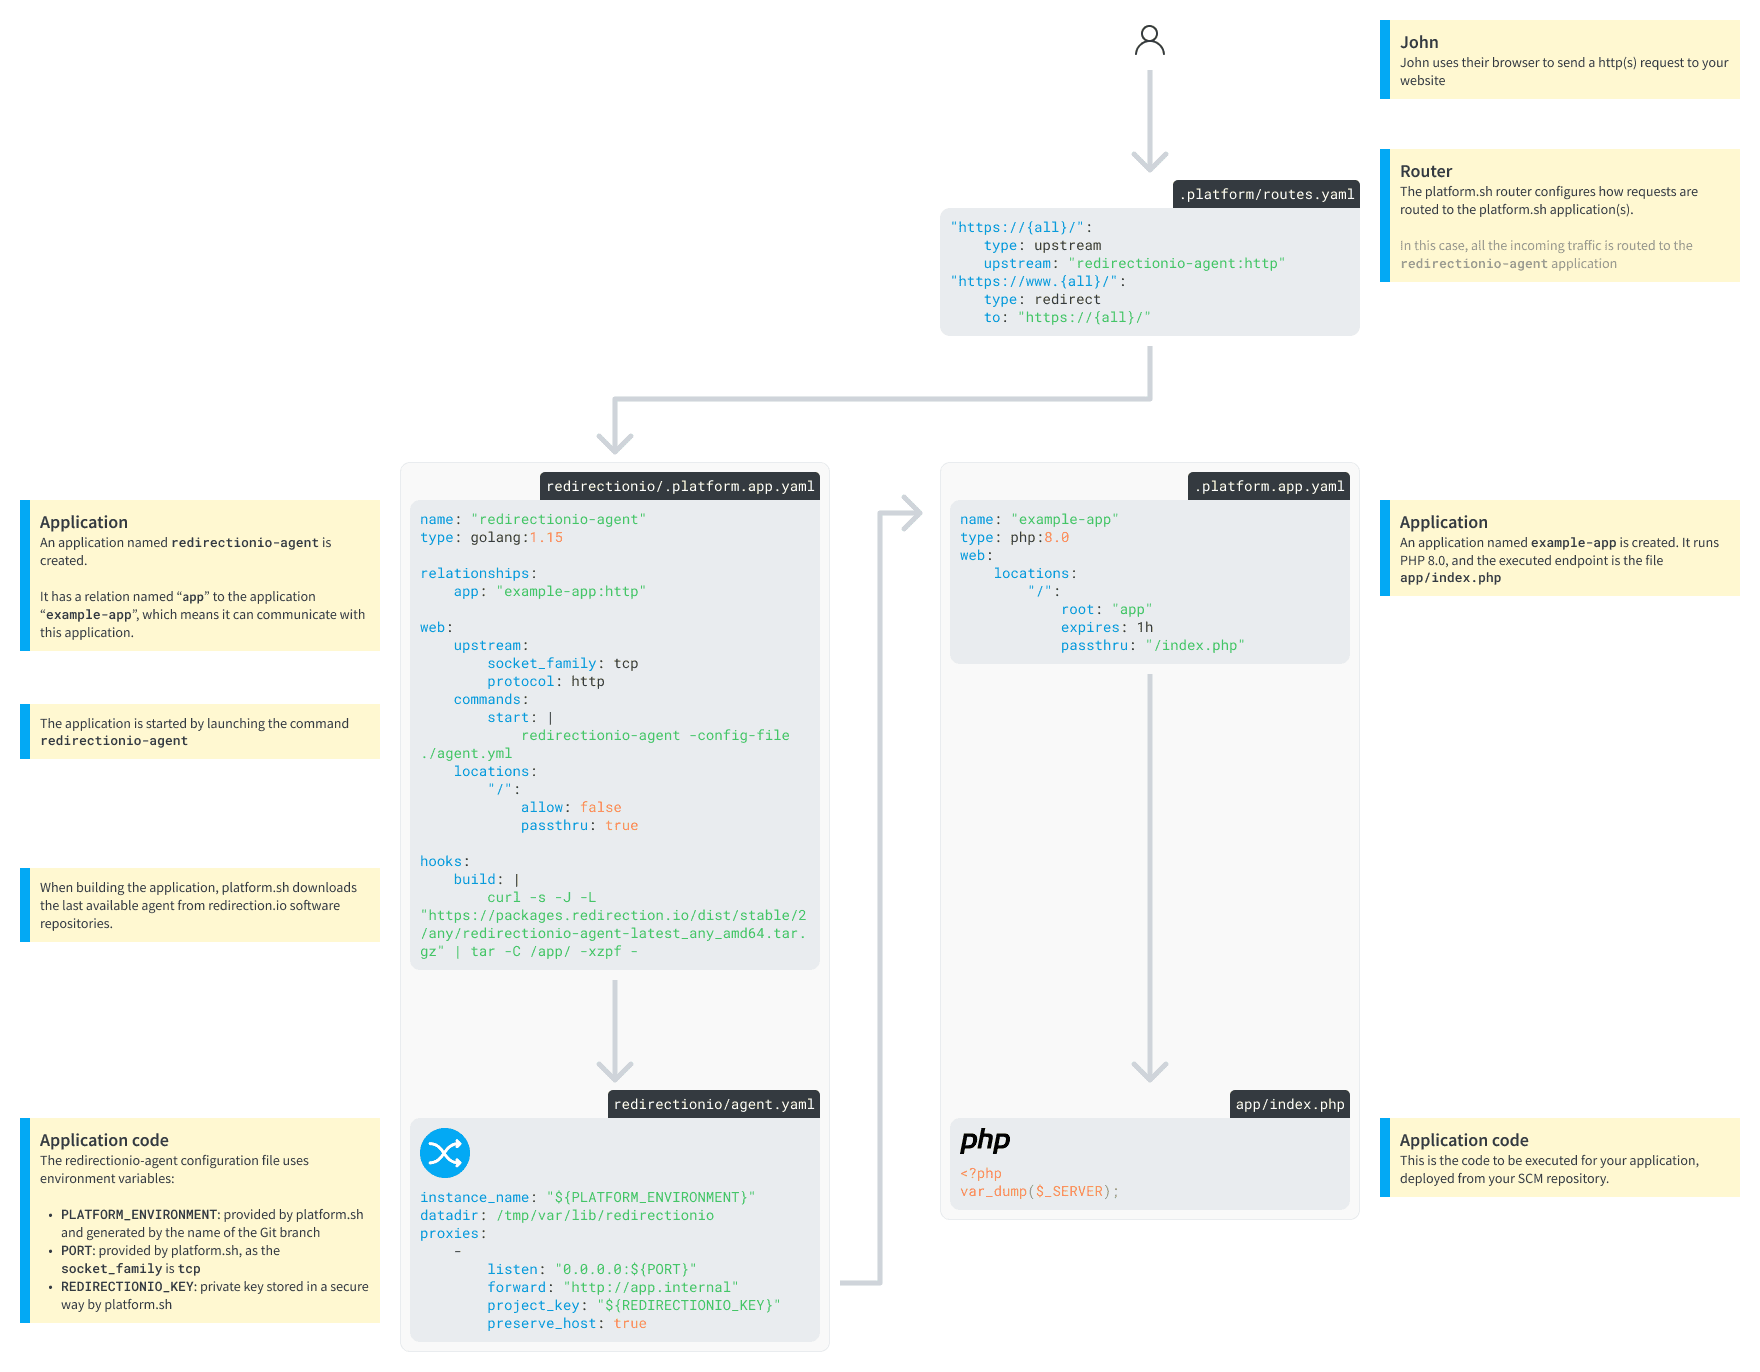
Task: Click the preserve_host: true line
Action: pyautogui.click(x=567, y=1323)
